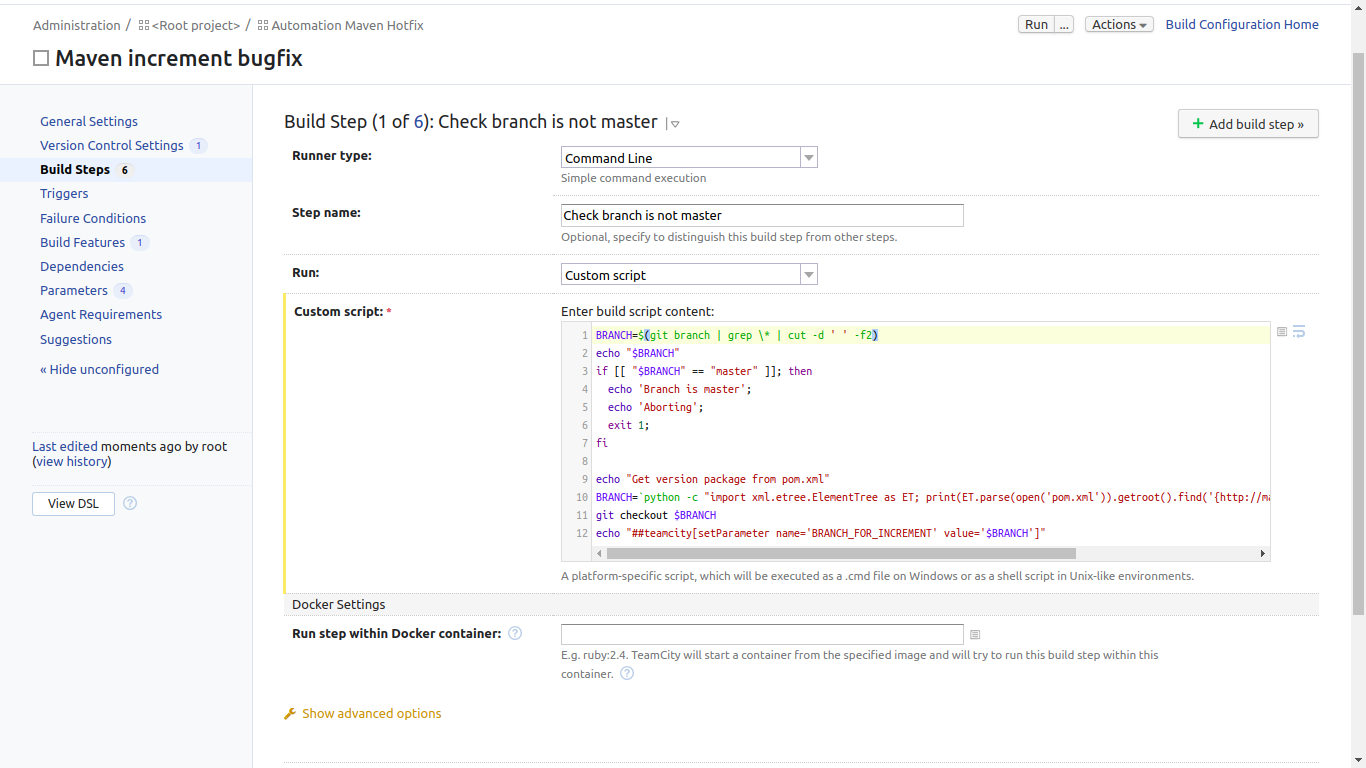Click help icon after Docker container description
The width and height of the screenshot is (1366, 768).
coord(627,674)
